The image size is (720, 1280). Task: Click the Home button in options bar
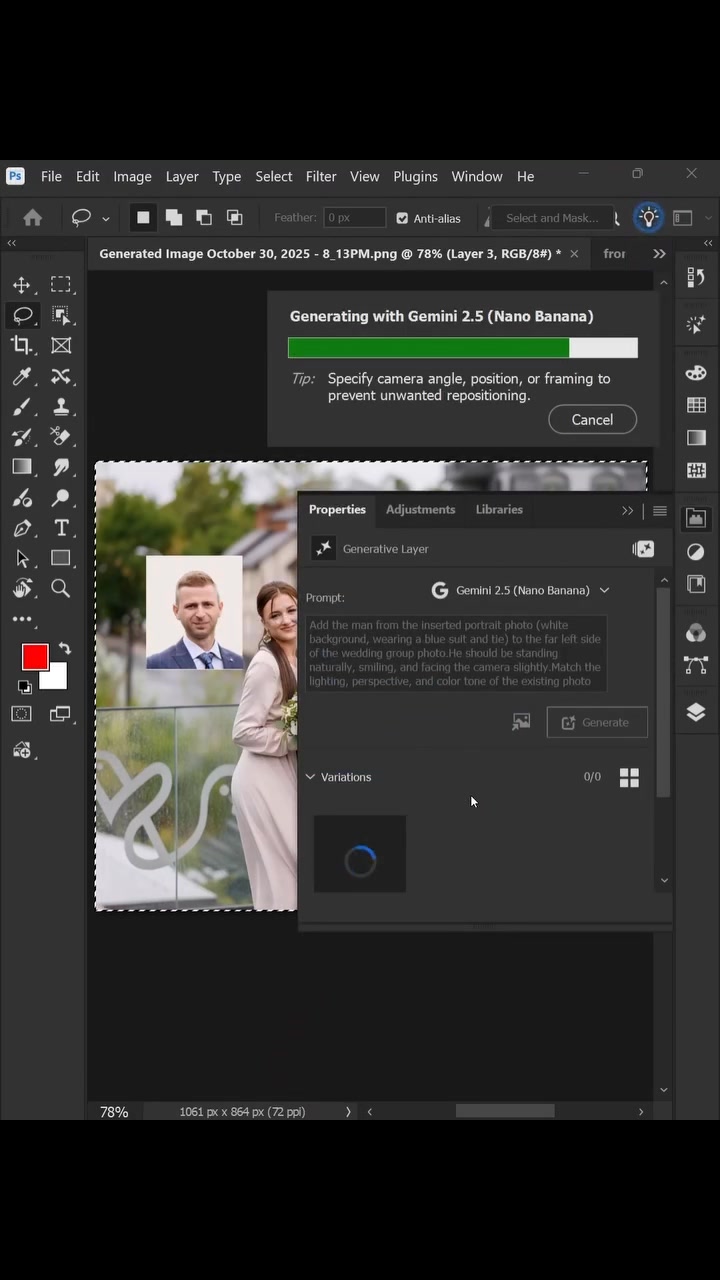coord(33,217)
